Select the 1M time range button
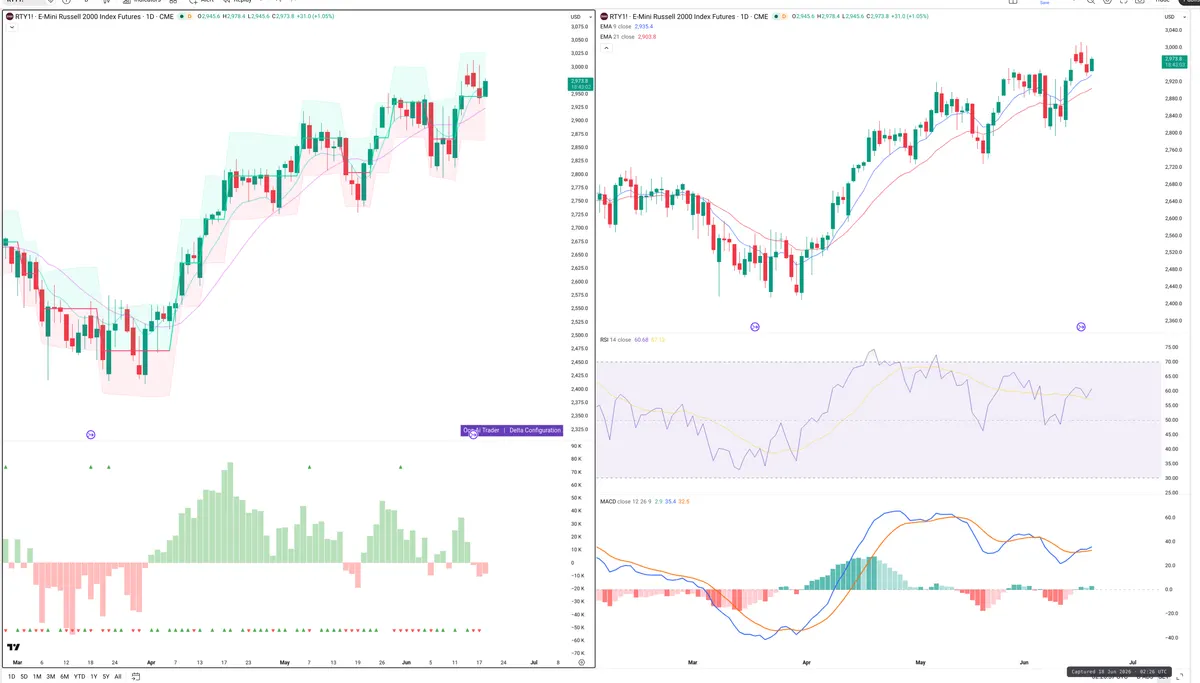The height and width of the screenshot is (683, 1200). (37, 677)
